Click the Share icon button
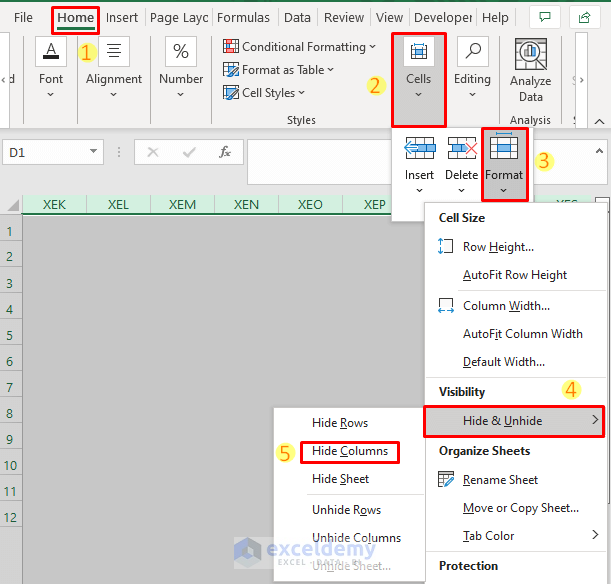The image size is (611, 584). coord(584,17)
